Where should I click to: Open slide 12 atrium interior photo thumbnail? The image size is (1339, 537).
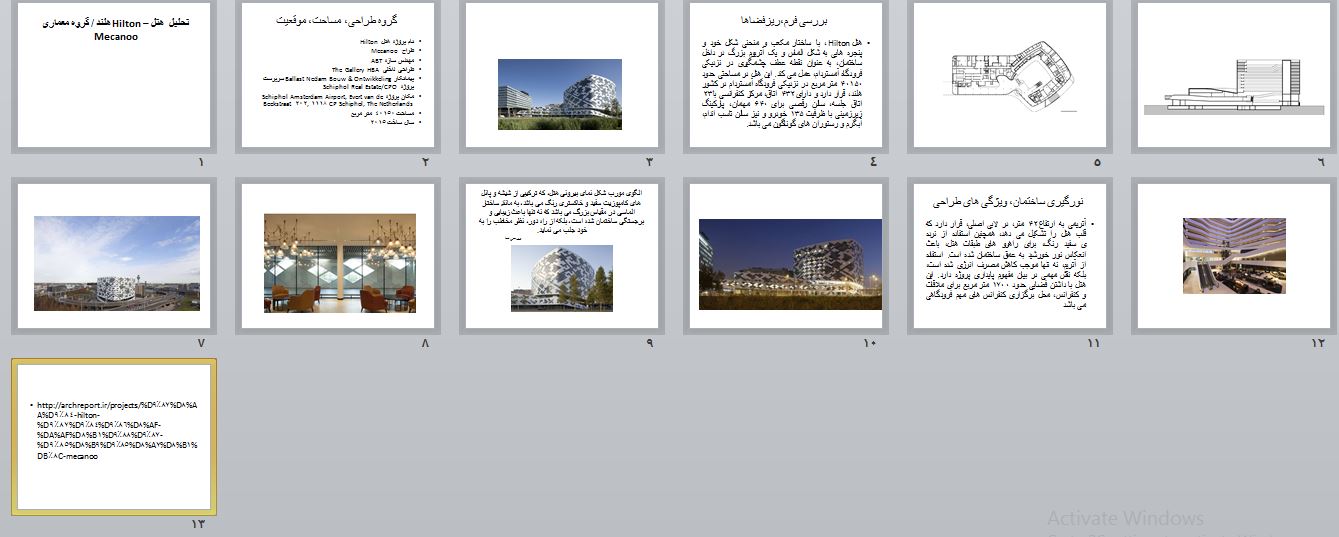coord(1234,256)
